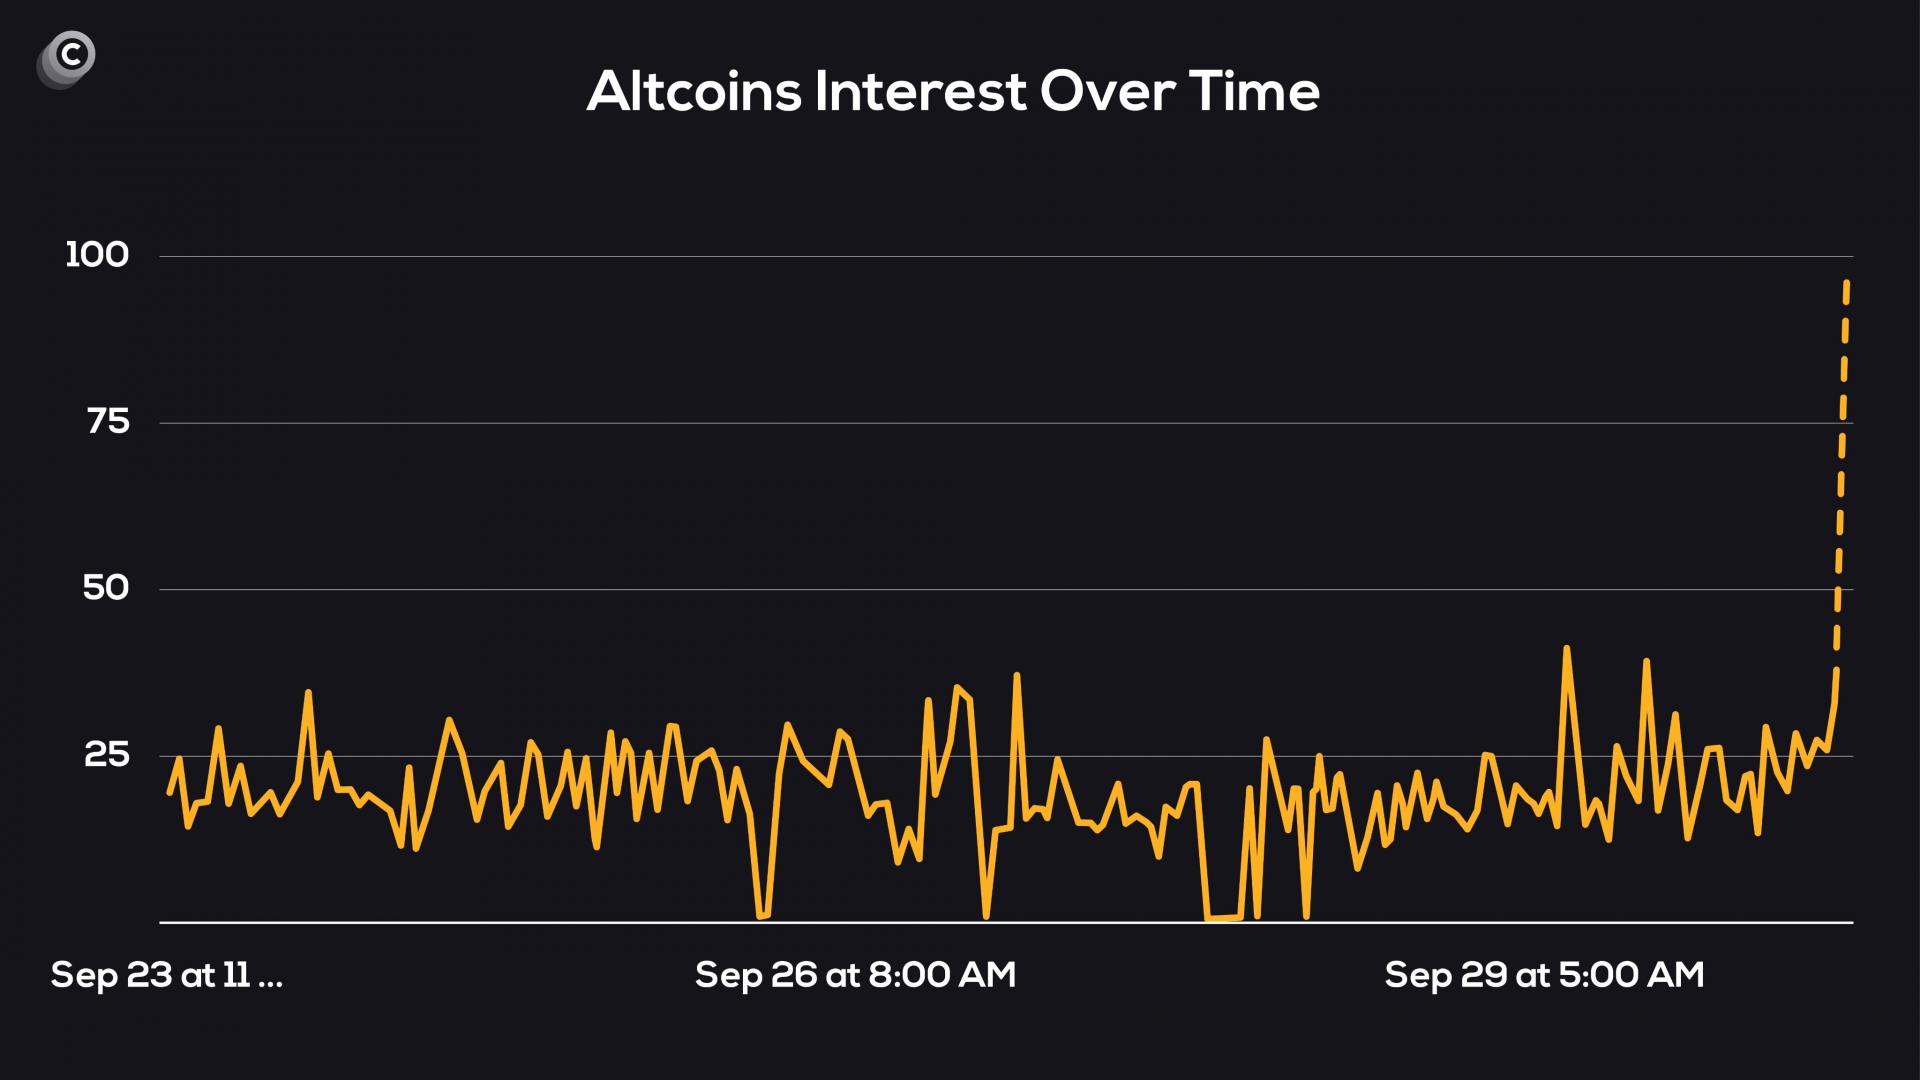Select the 50 y-axis label
This screenshot has height=1080, width=1920.
pos(106,588)
